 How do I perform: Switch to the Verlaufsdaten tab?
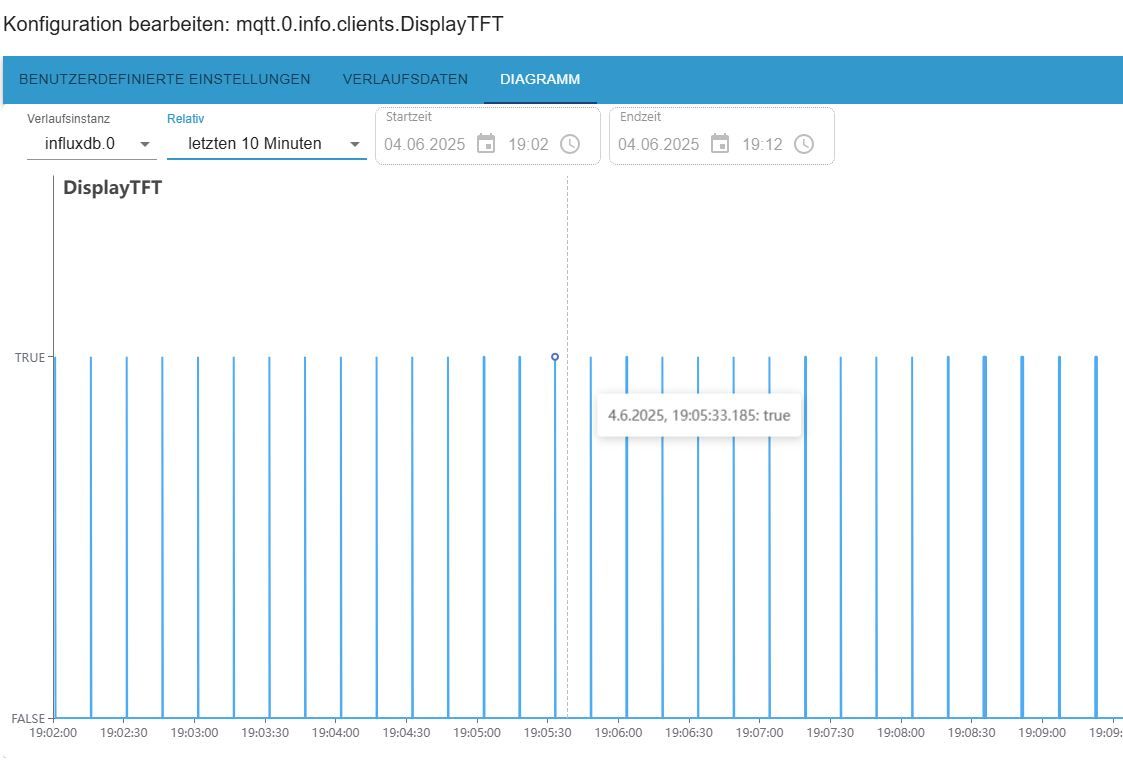click(x=405, y=80)
